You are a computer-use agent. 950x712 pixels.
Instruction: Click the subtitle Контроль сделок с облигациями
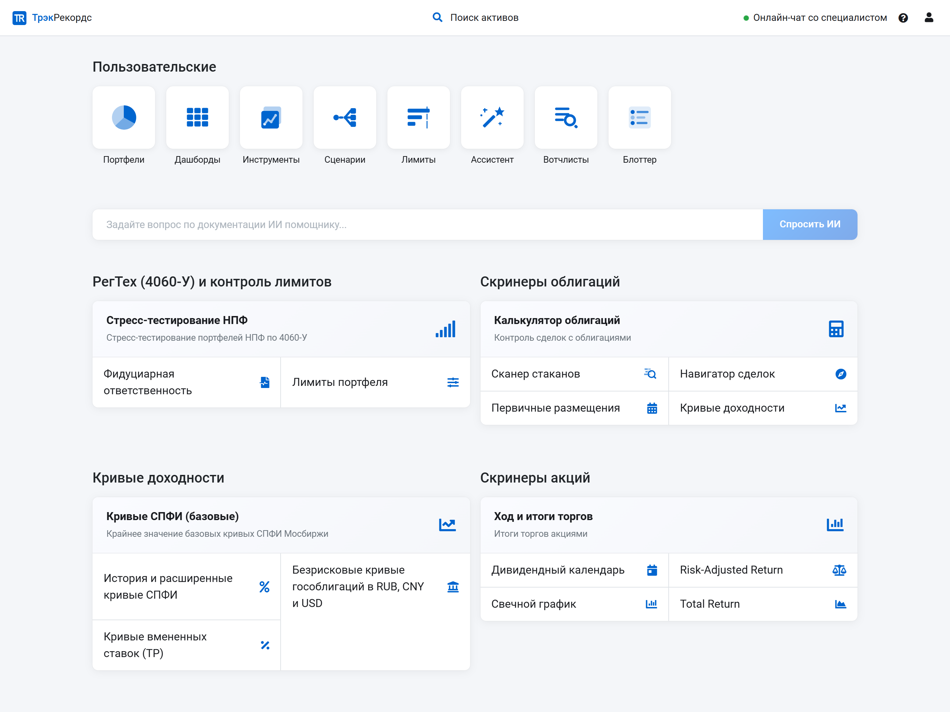tap(562, 338)
